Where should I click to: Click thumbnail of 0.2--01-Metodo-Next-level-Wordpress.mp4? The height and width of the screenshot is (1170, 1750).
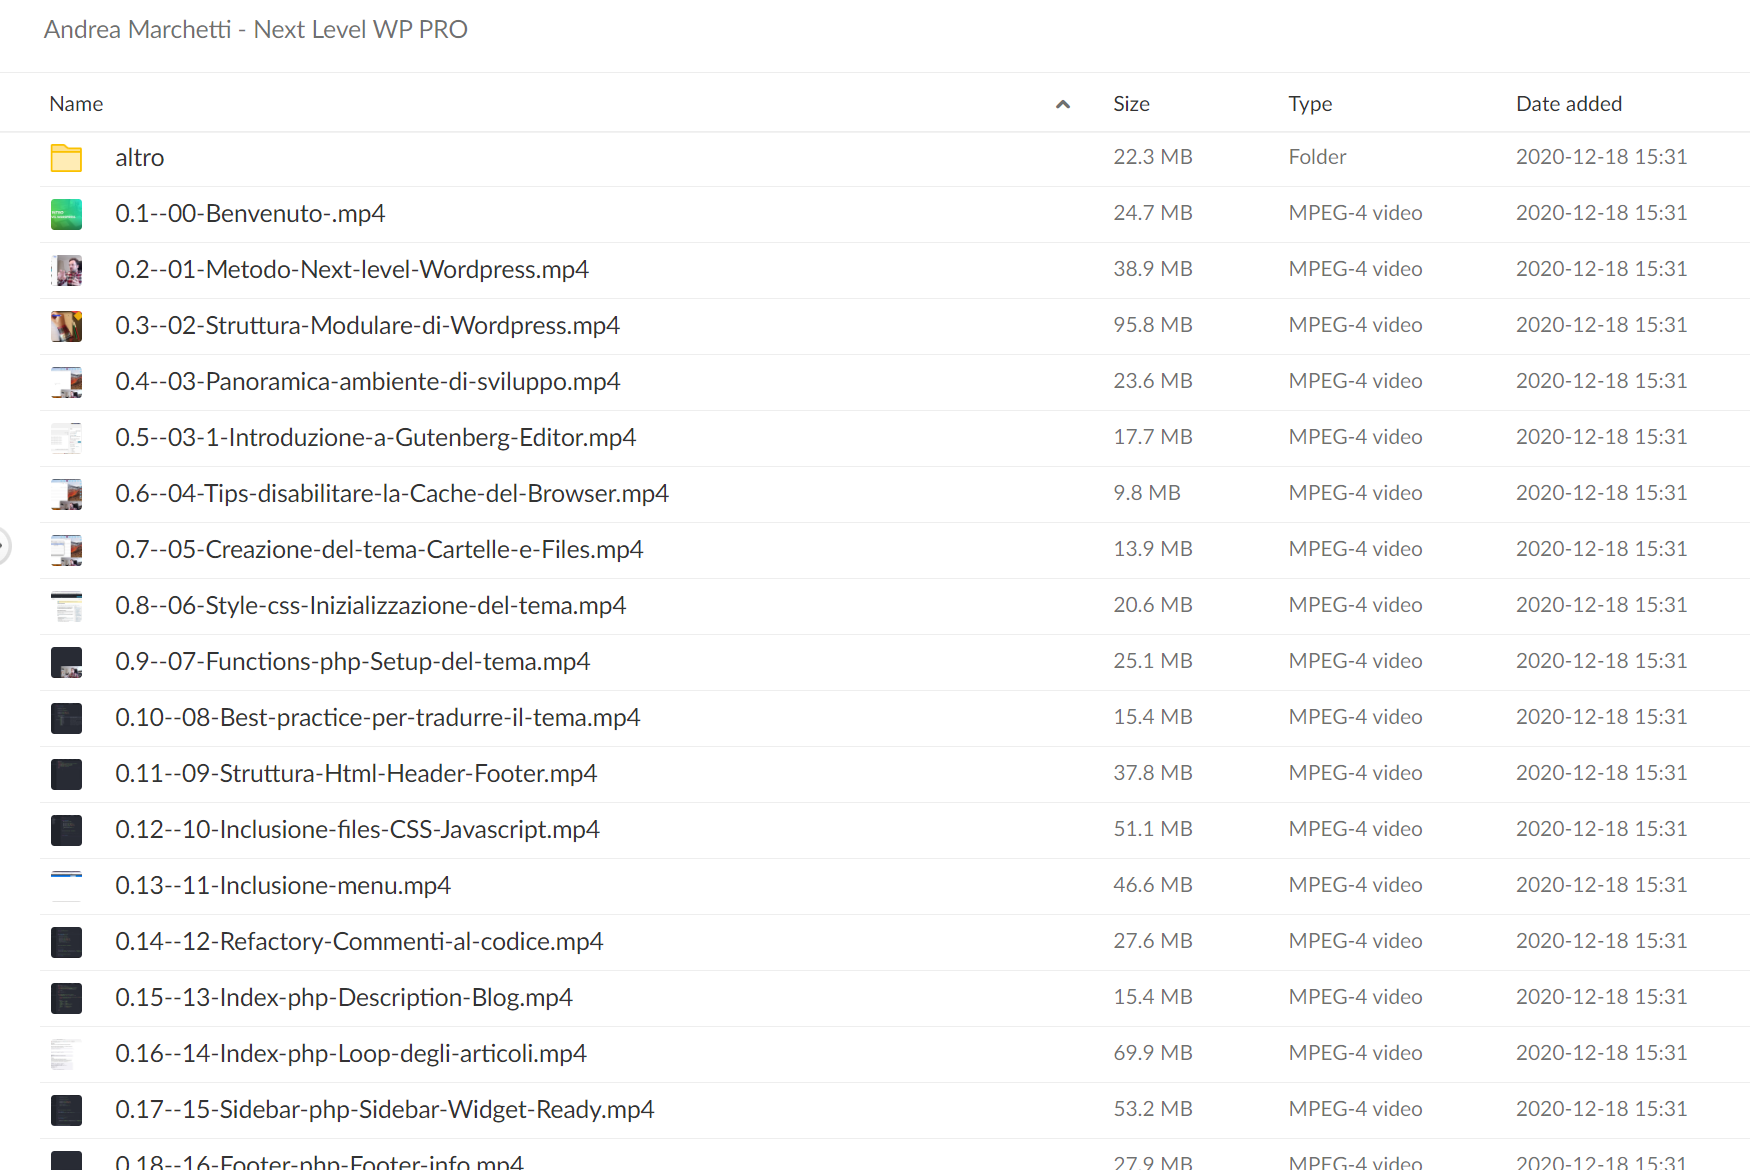66,270
